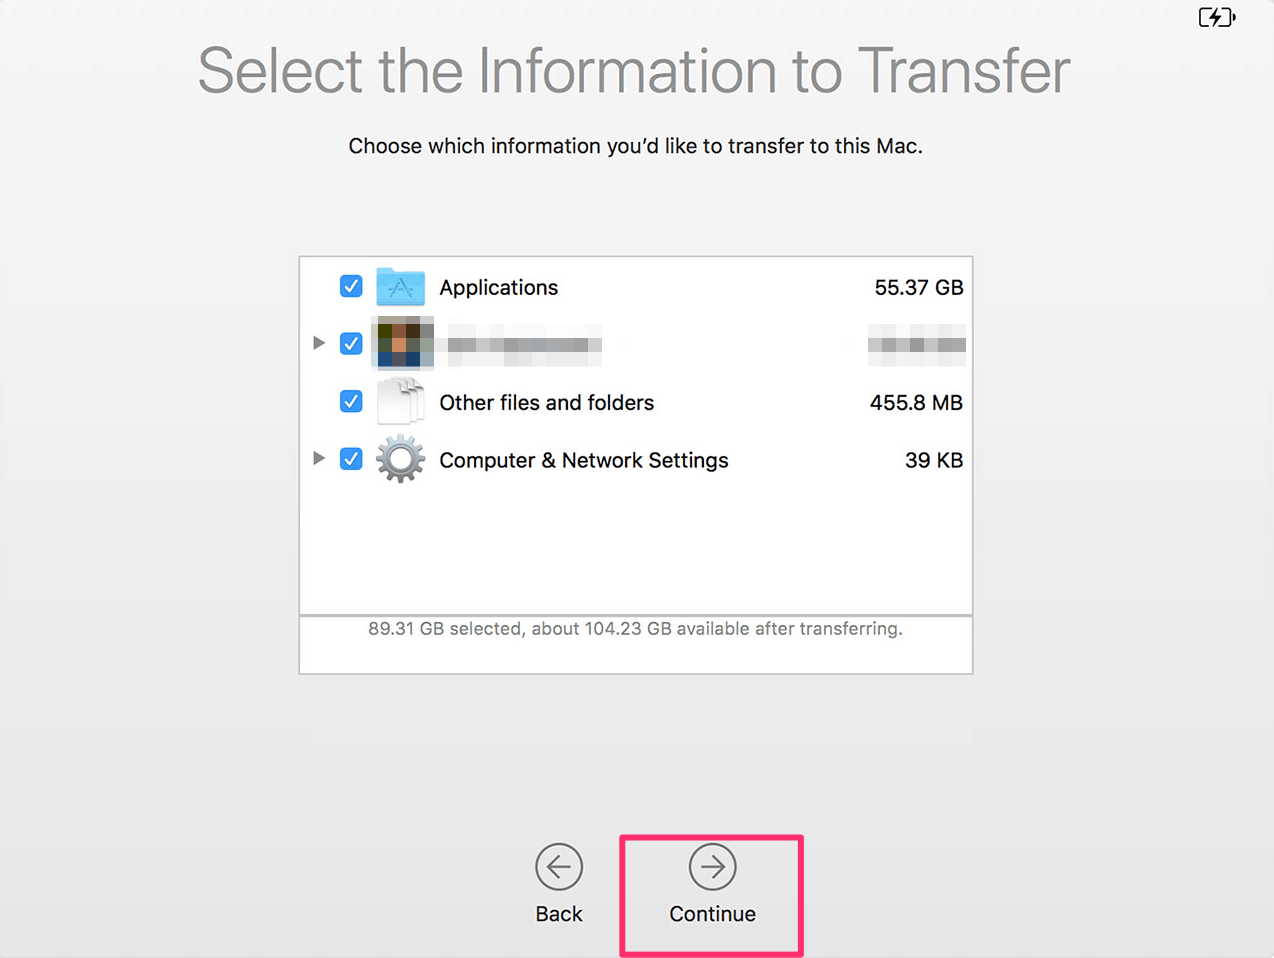The height and width of the screenshot is (958, 1274).
Task: Click the Computer & Network Settings gear icon
Action: pyautogui.click(x=400, y=459)
